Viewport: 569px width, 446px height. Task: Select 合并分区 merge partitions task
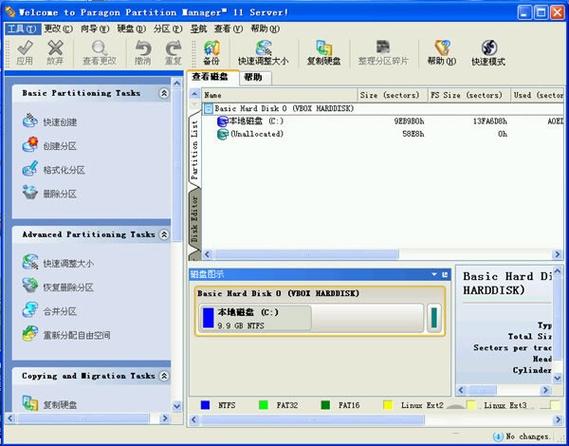click(x=50, y=311)
